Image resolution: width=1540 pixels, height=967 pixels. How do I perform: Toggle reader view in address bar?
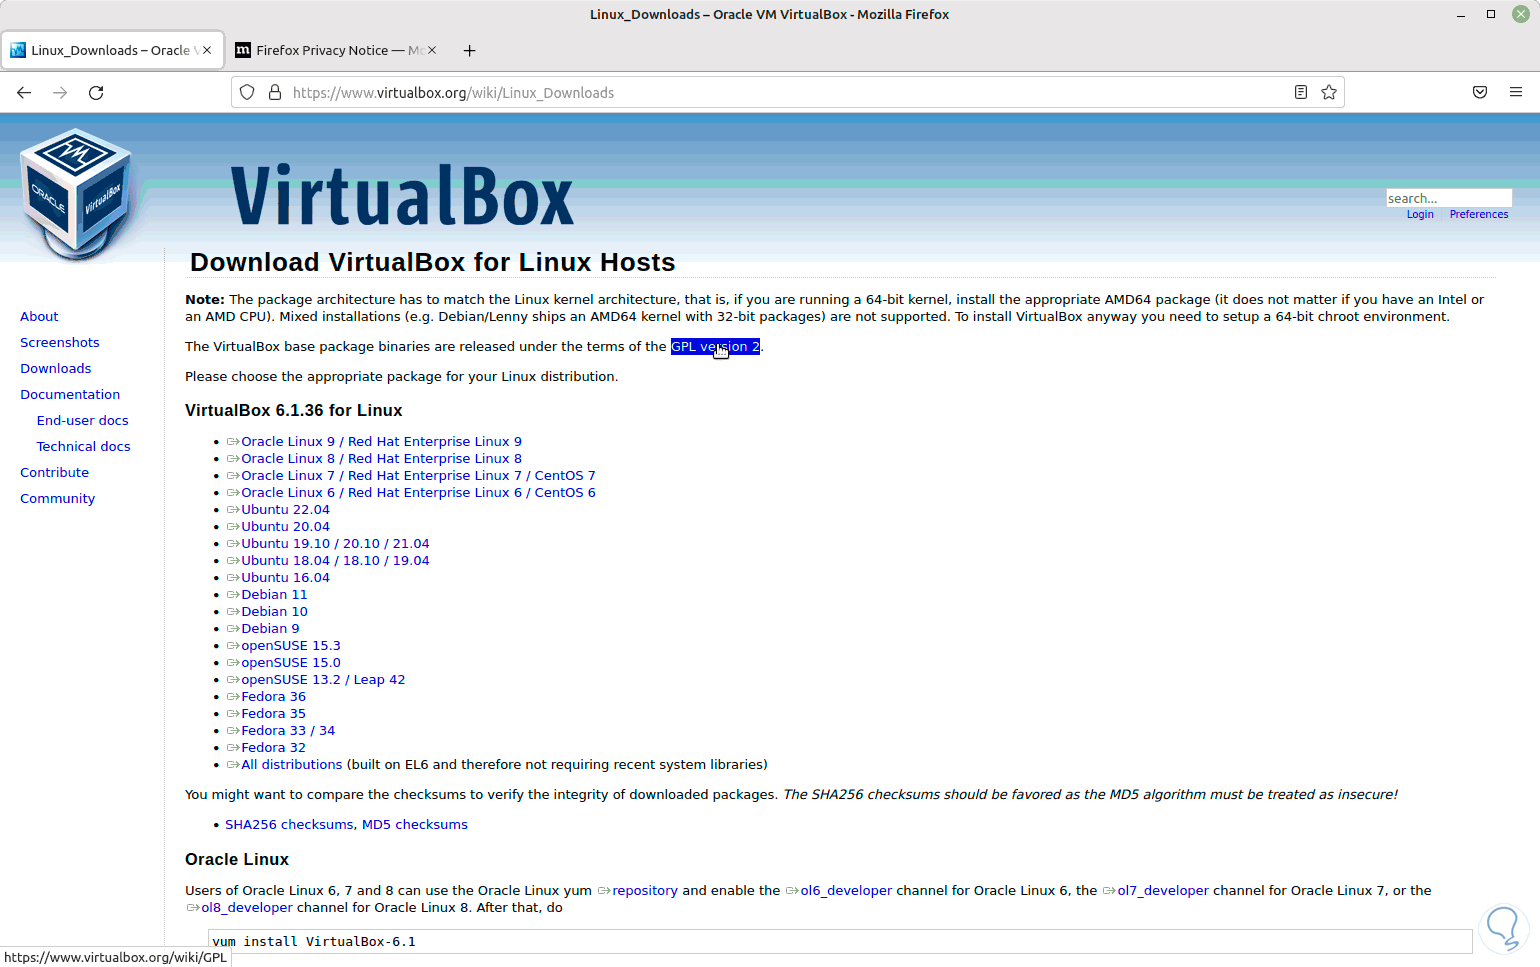1301,93
